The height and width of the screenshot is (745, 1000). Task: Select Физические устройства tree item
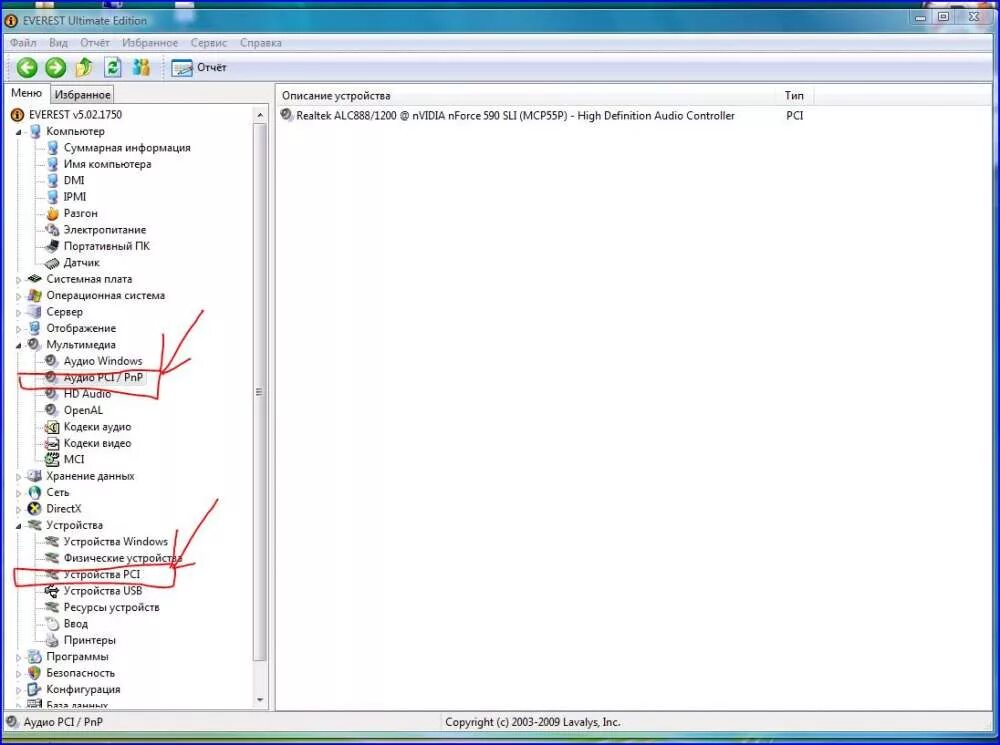[122, 558]
